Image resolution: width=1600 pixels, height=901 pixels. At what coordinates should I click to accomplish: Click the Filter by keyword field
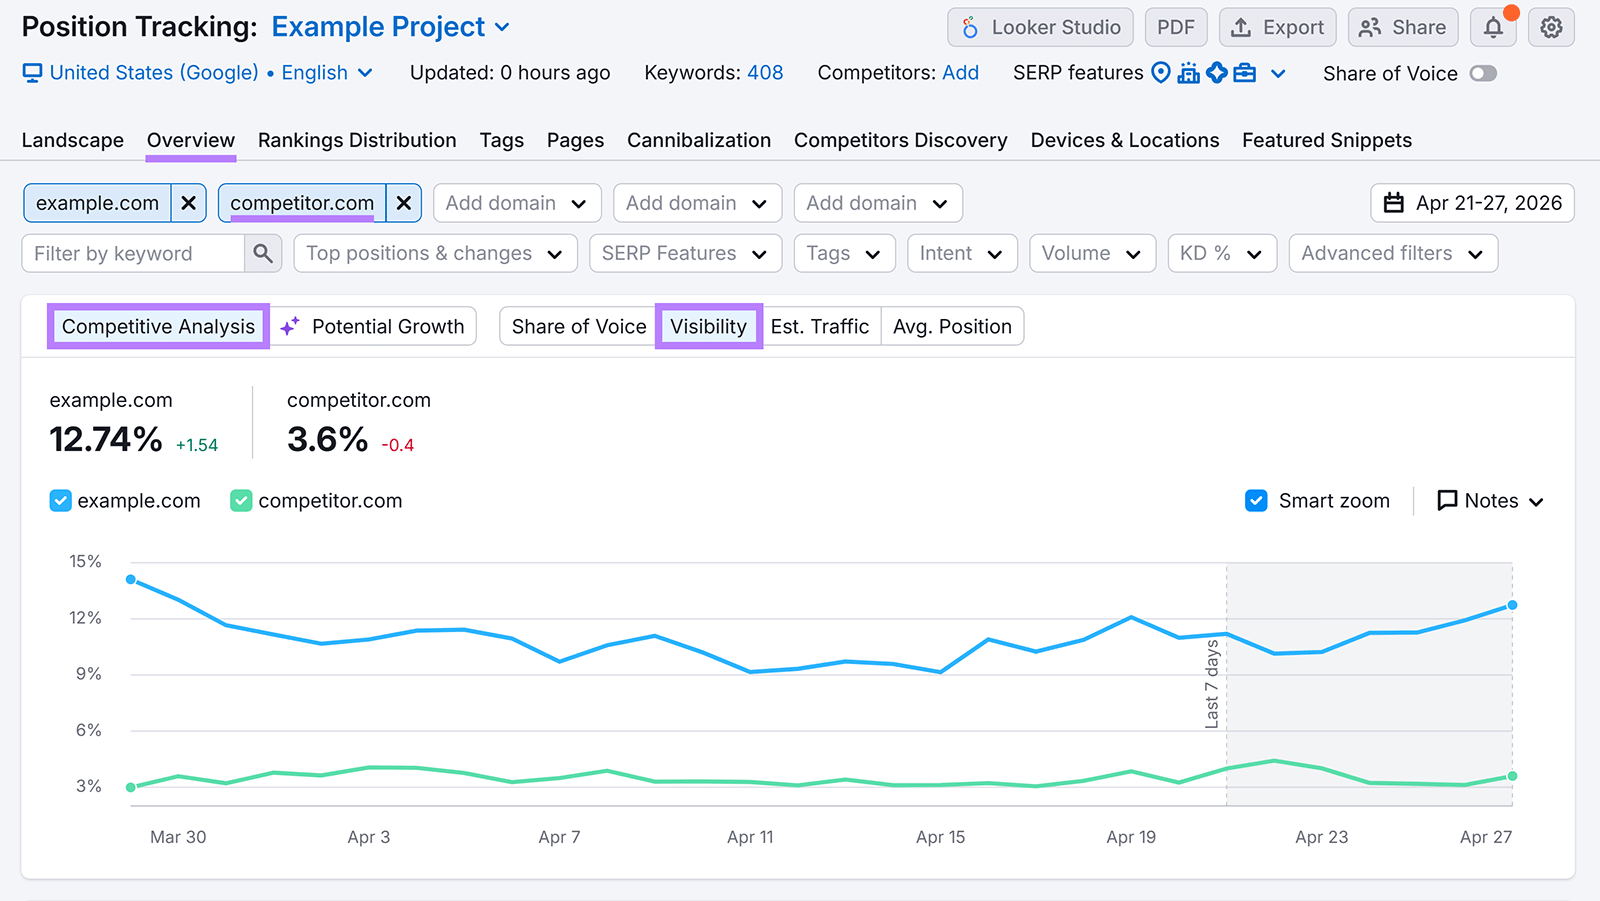coord(133,254)
